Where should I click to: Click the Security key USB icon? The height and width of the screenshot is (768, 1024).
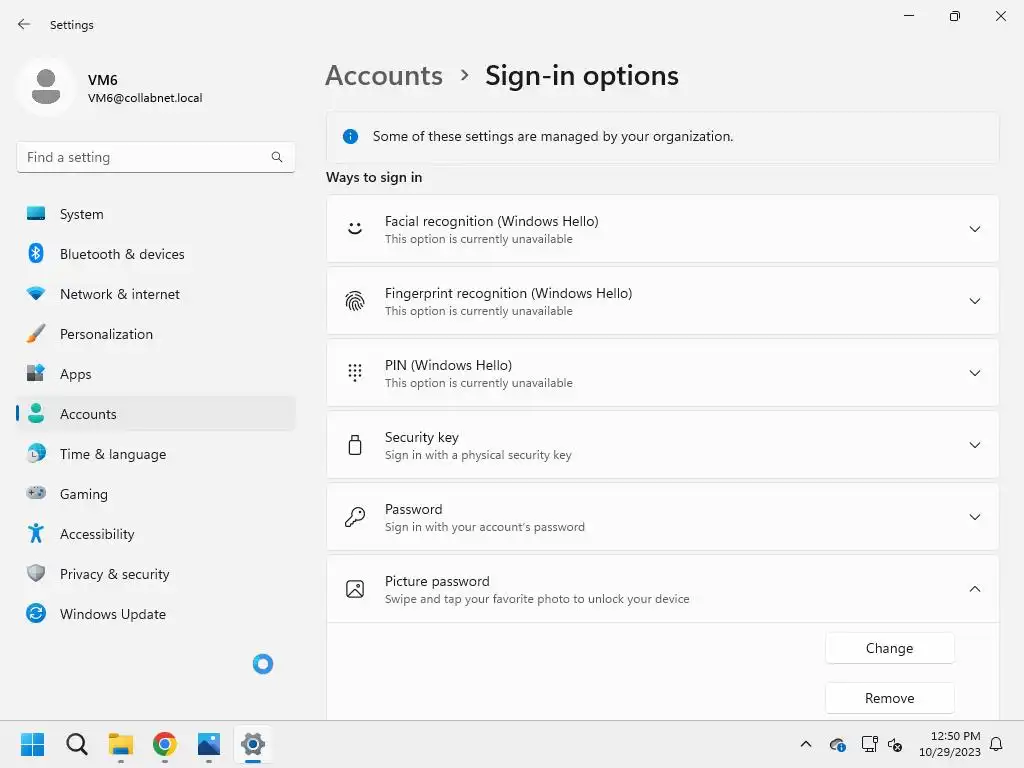point(355,445)
